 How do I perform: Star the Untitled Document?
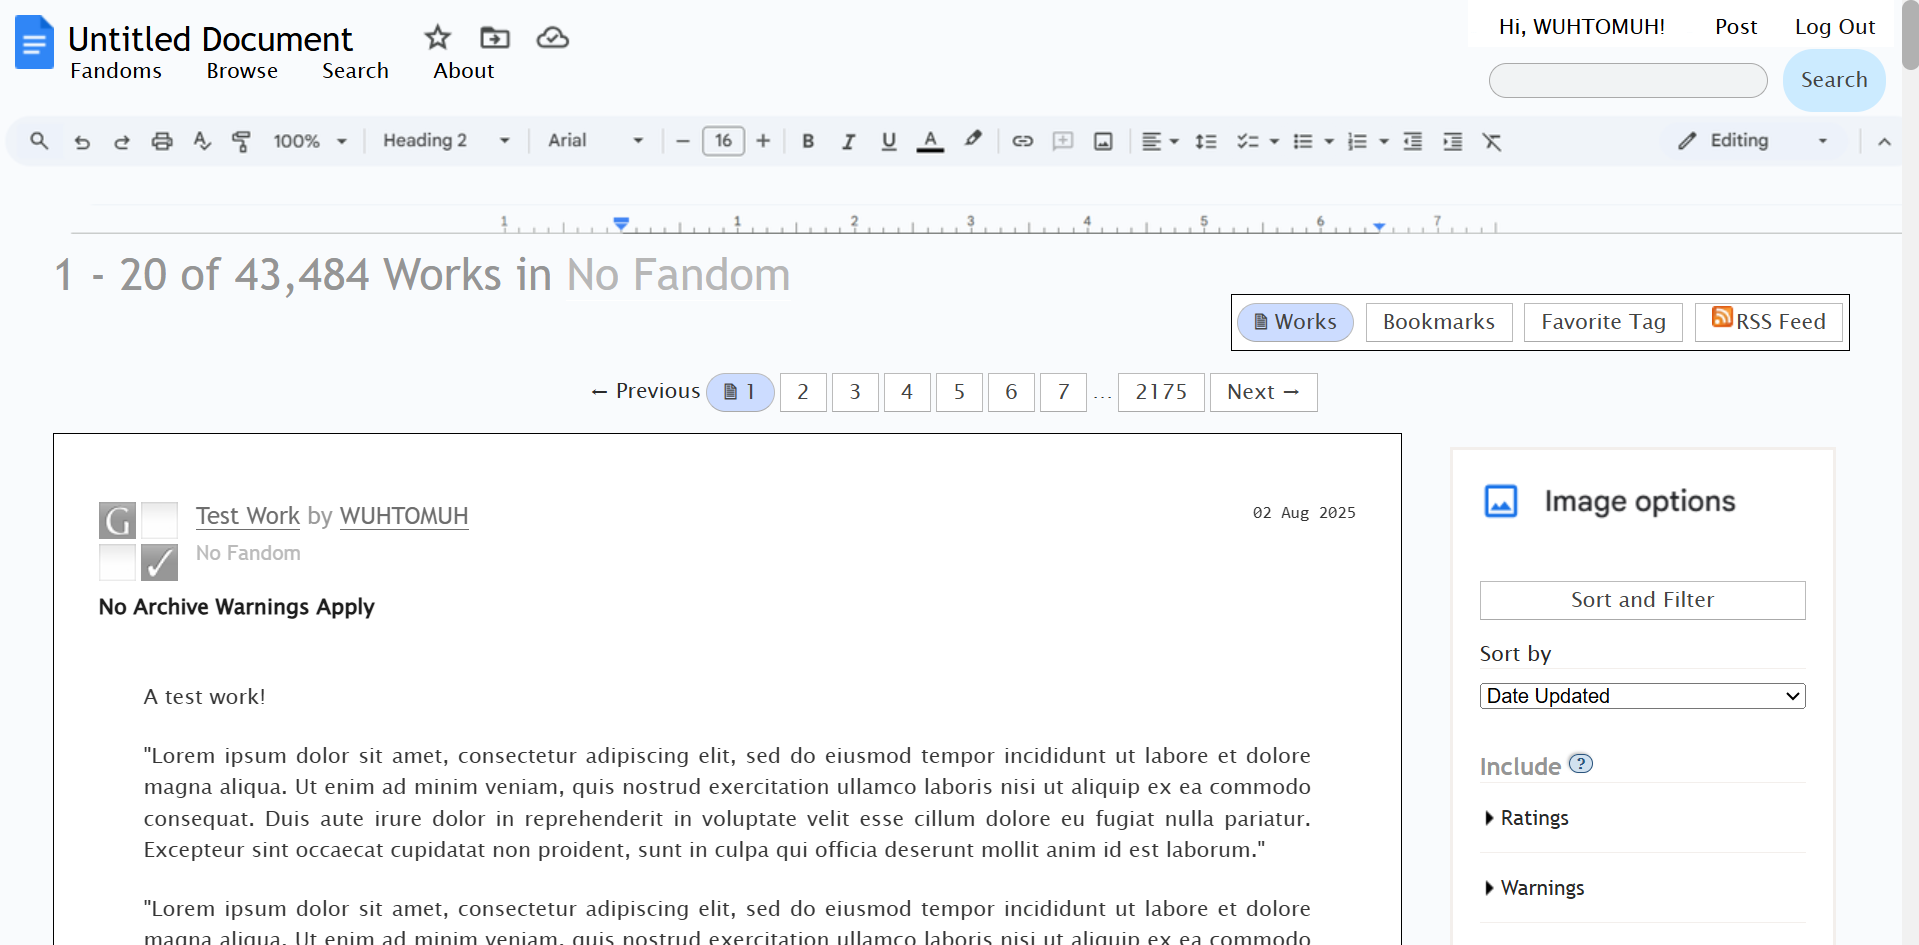[x=437, y=38]
